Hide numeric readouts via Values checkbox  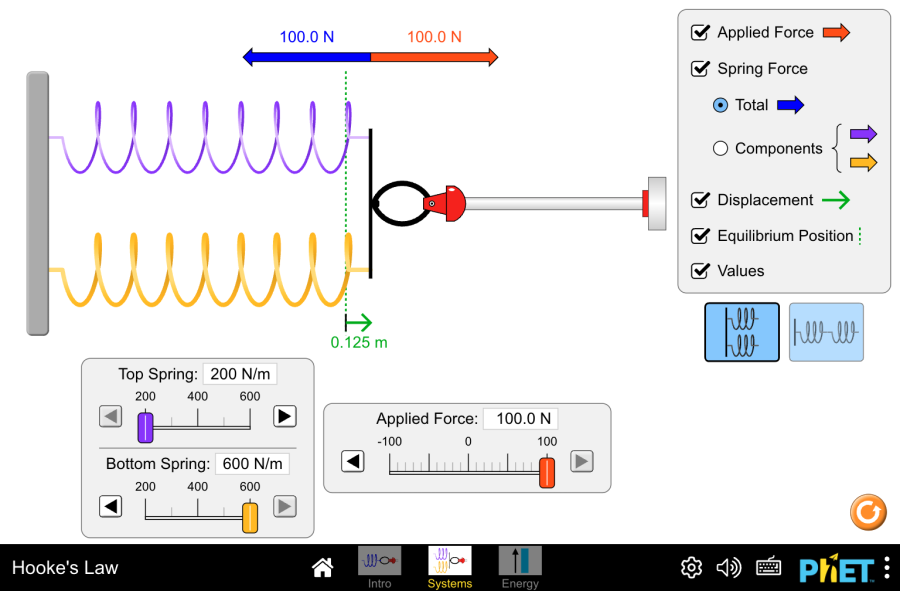(x=701, y=271)
